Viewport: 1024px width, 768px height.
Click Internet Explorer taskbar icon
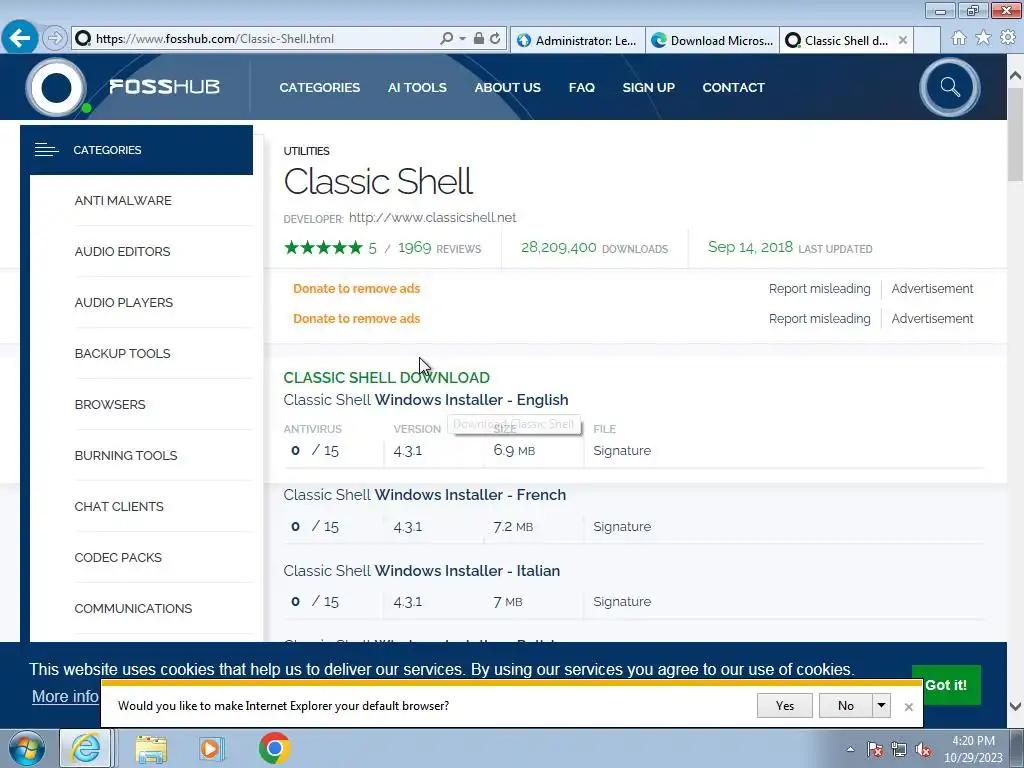click(86, 748)
